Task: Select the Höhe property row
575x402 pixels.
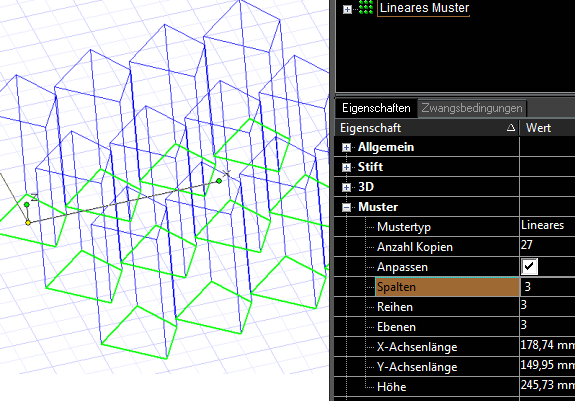Action: point(391,387)
